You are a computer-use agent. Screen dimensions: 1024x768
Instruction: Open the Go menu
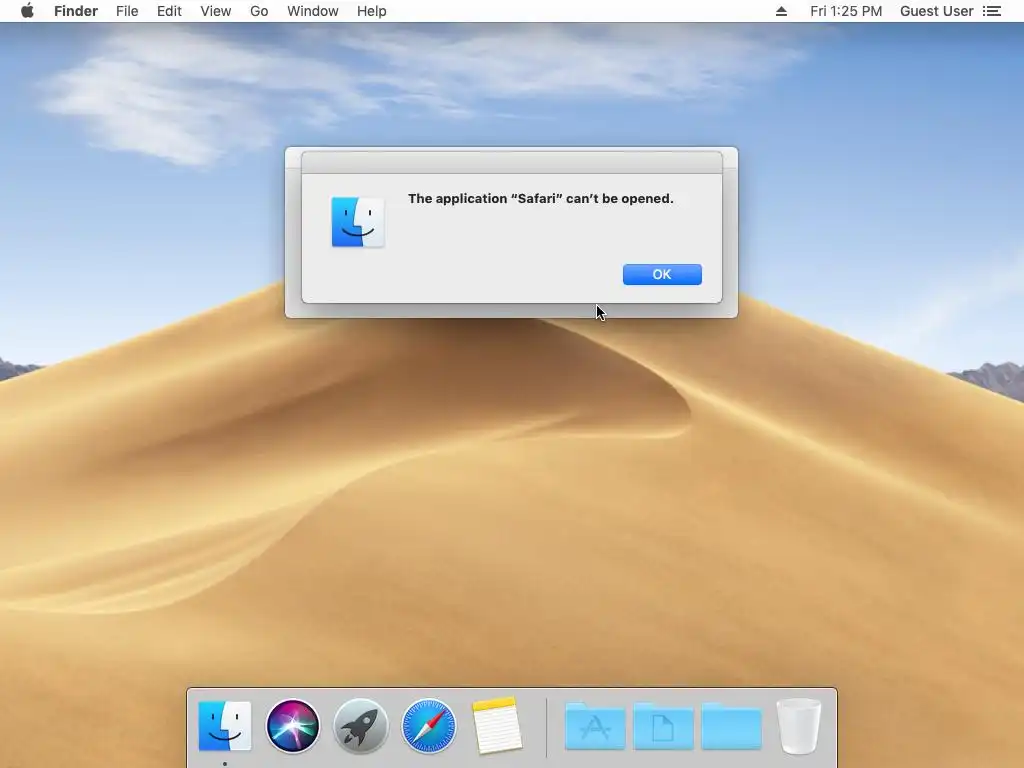(259, 11)
